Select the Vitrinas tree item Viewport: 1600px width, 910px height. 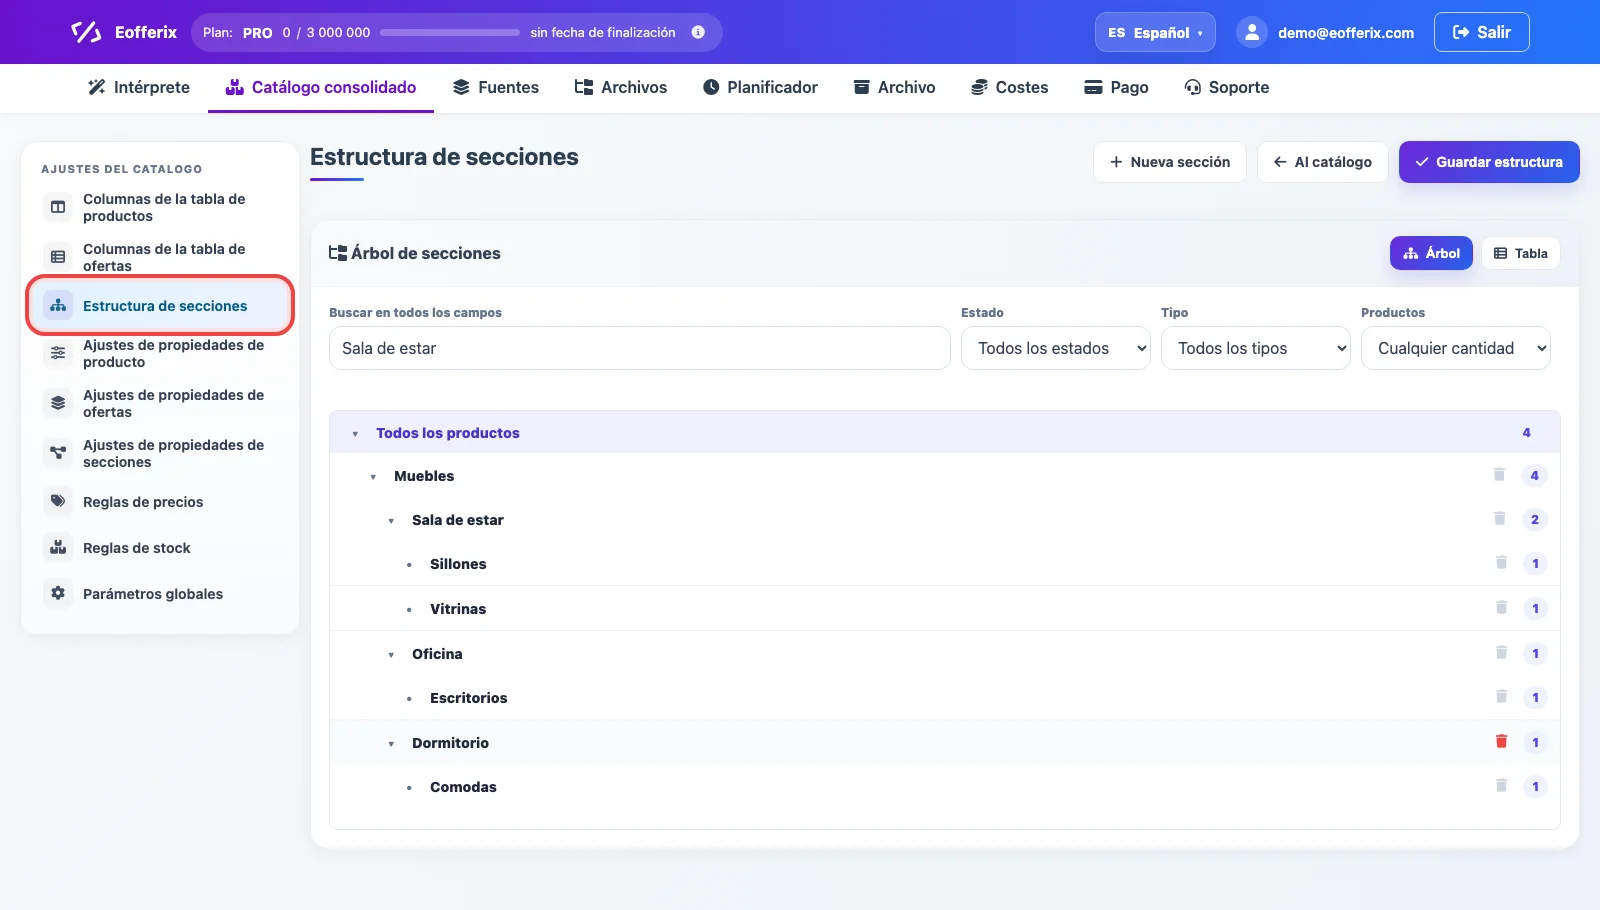pyautogui.click(x=458, y=609)
